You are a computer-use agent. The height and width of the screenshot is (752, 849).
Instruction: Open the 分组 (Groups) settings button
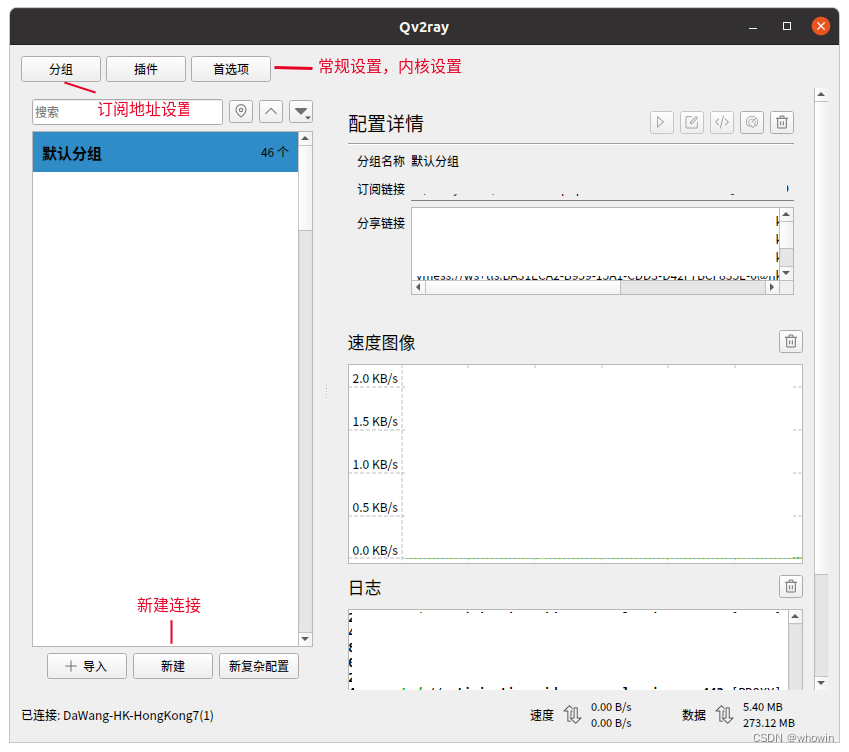pos(61,69)
